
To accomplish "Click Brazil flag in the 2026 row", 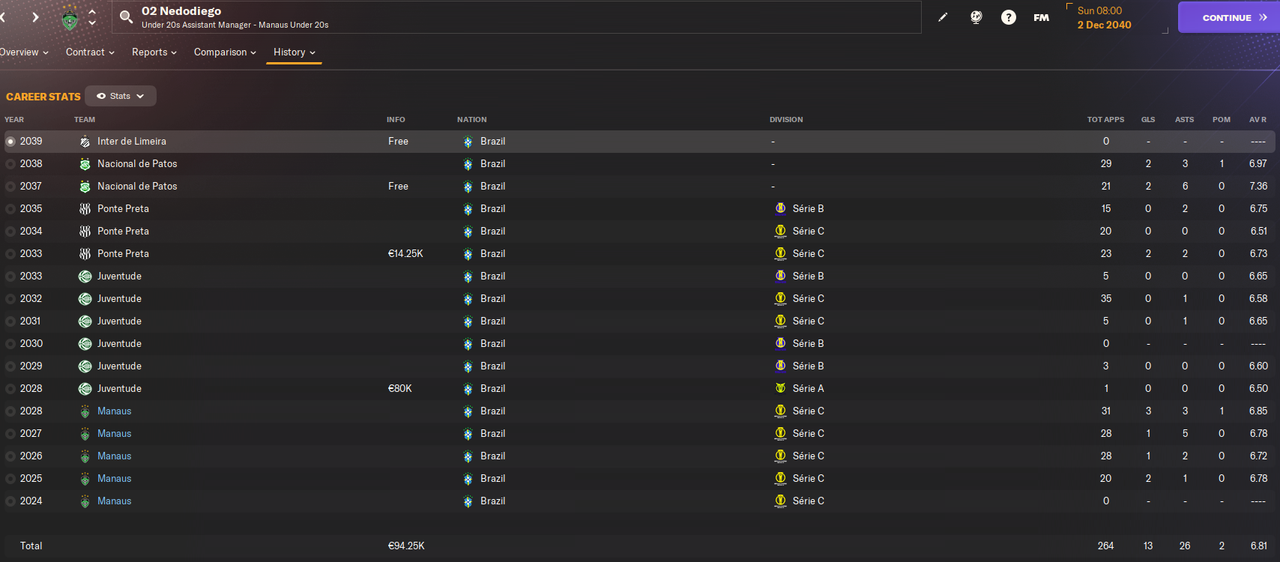I will coord(468,456).
